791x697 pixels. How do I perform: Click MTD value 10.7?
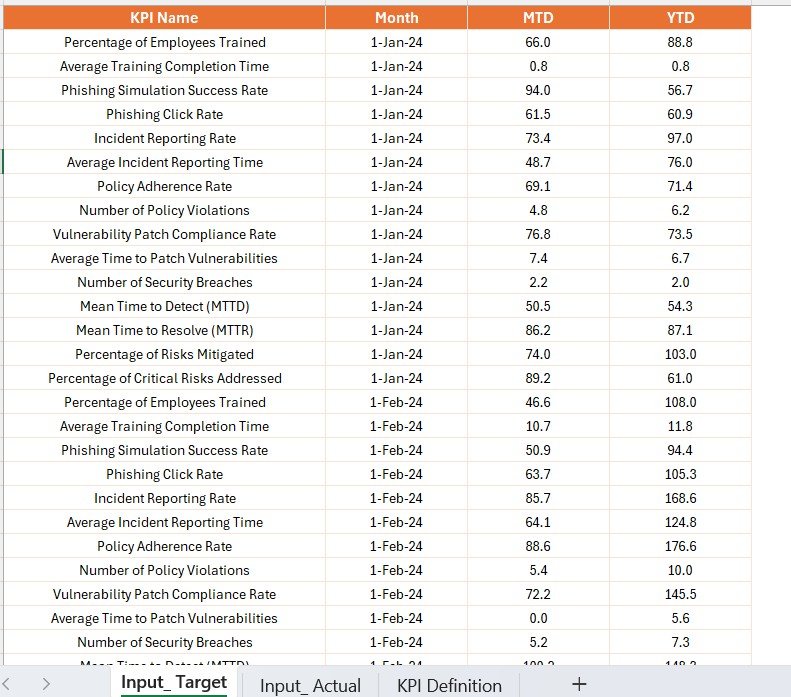pyautogui.click(x=538, y=426)
